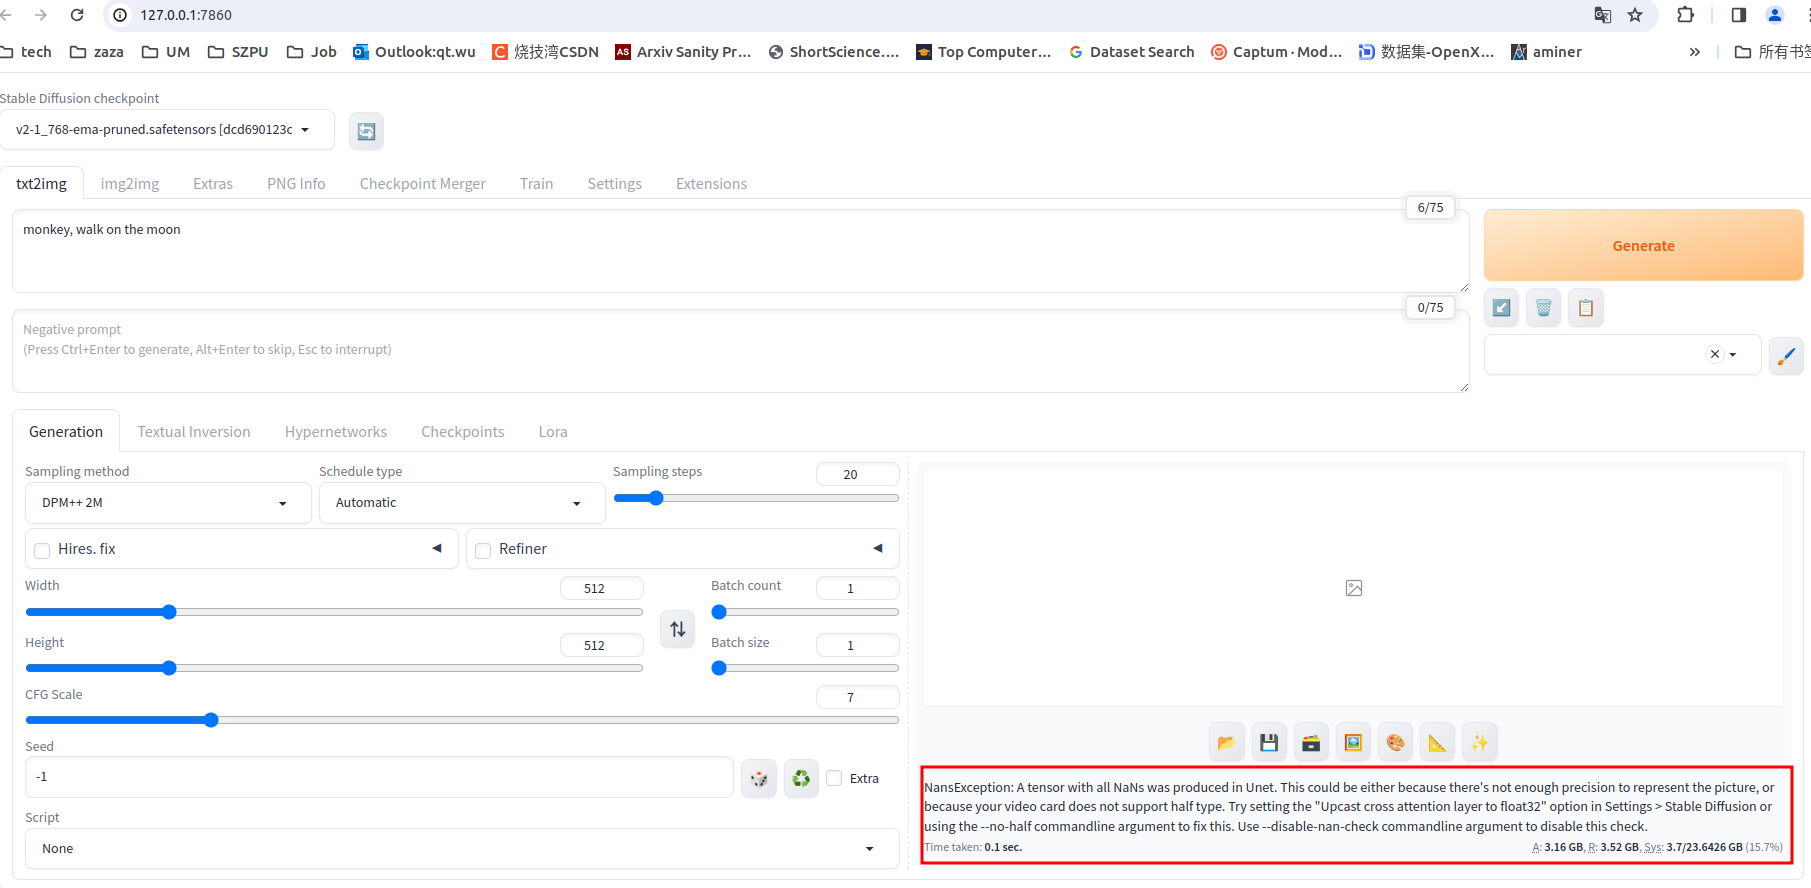The height and width of the screenshot is (888, 1811).
Task: Open Outlook:qt.wu bookmark
Action: [414, 52]
